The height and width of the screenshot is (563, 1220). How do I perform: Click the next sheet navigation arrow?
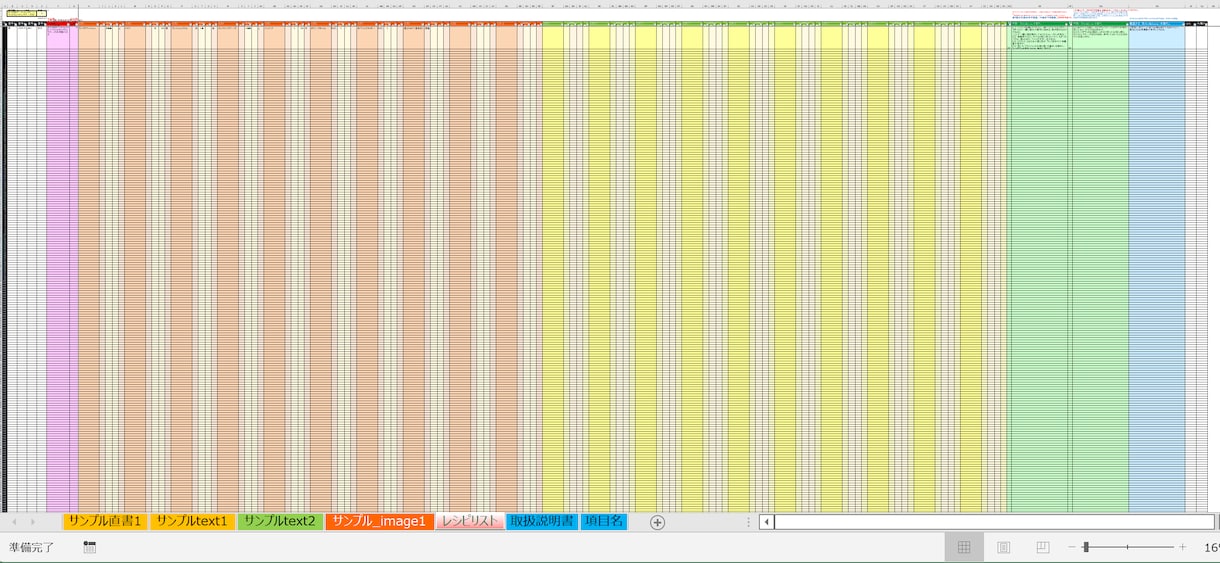point(33,522)
